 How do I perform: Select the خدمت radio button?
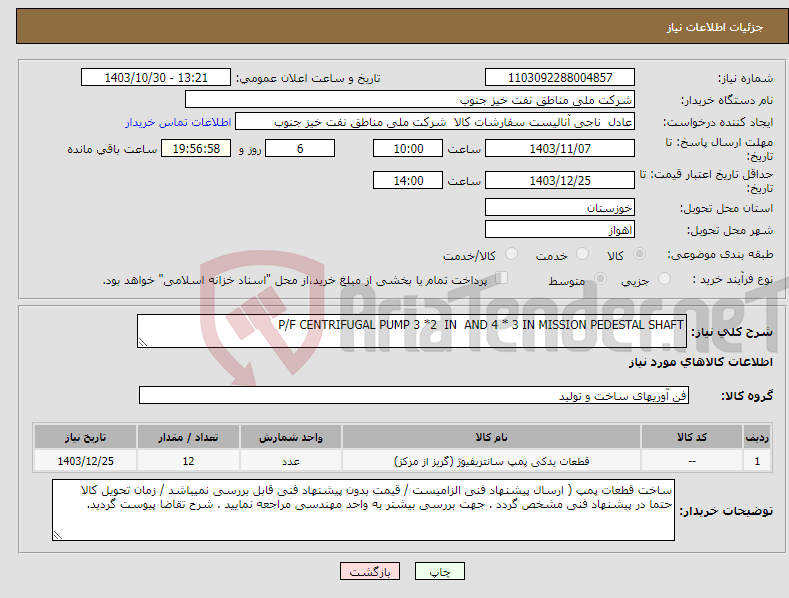coord(582,254)
